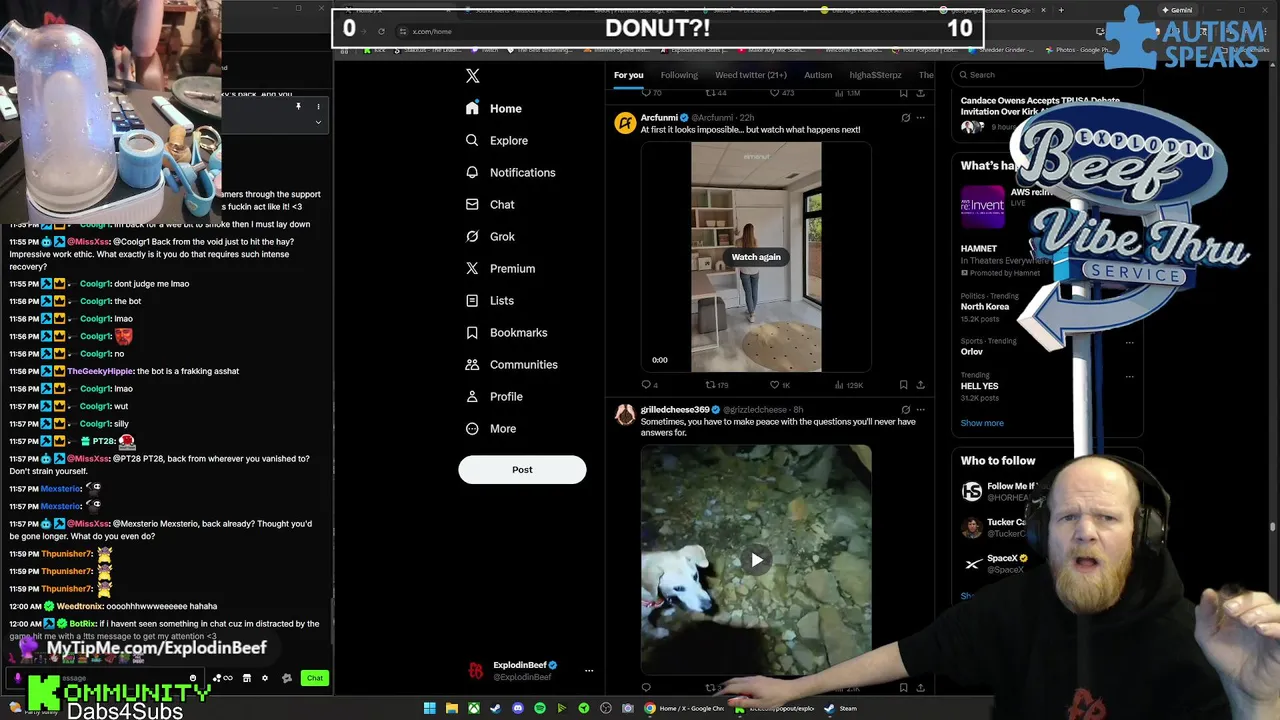Screen dimensions: 1280x720
Task: Click Show more under trending
Action: pyautogui.click(x=982, y=423)
